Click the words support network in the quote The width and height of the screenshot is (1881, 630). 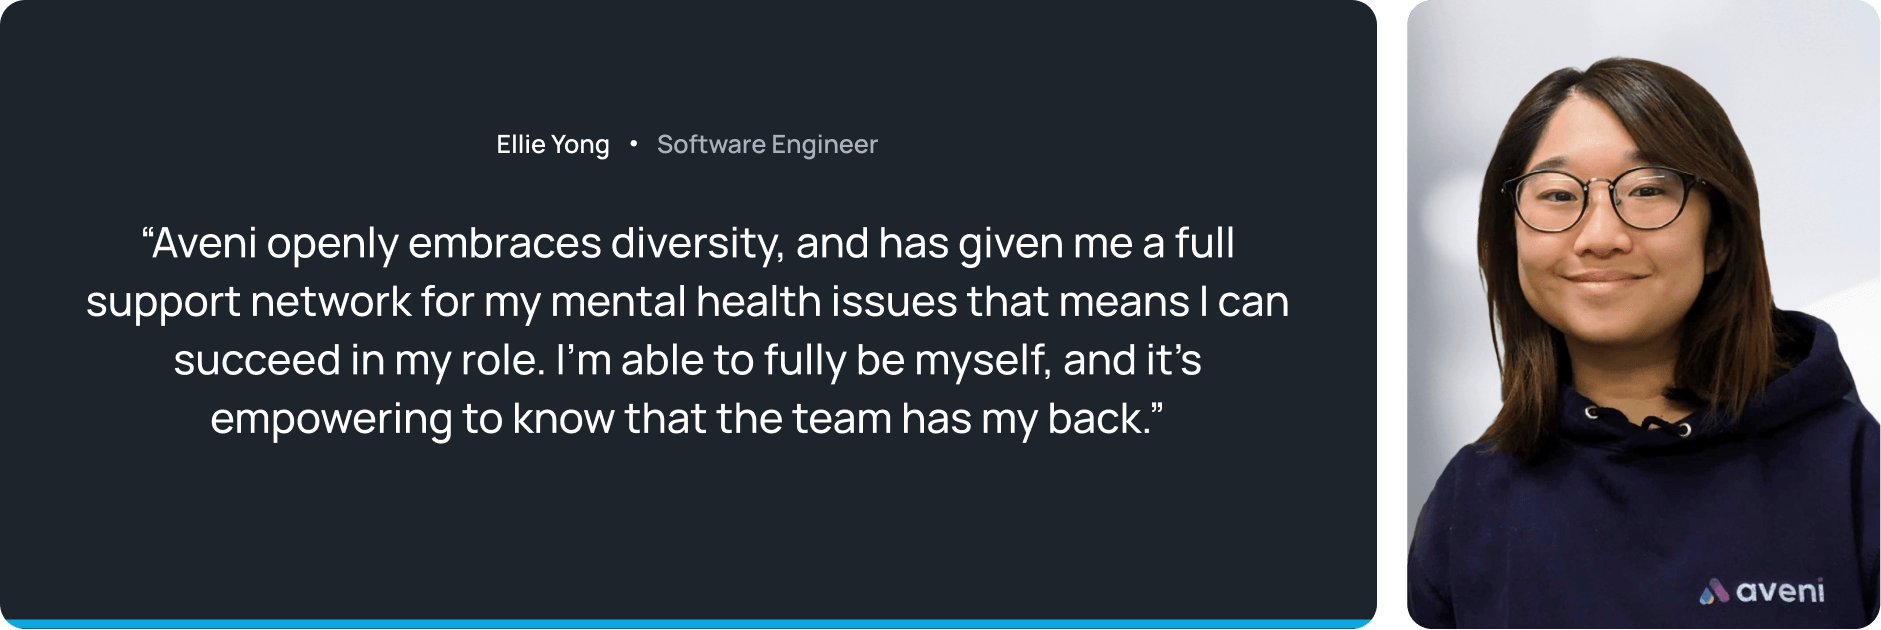[x=248, y=303]
